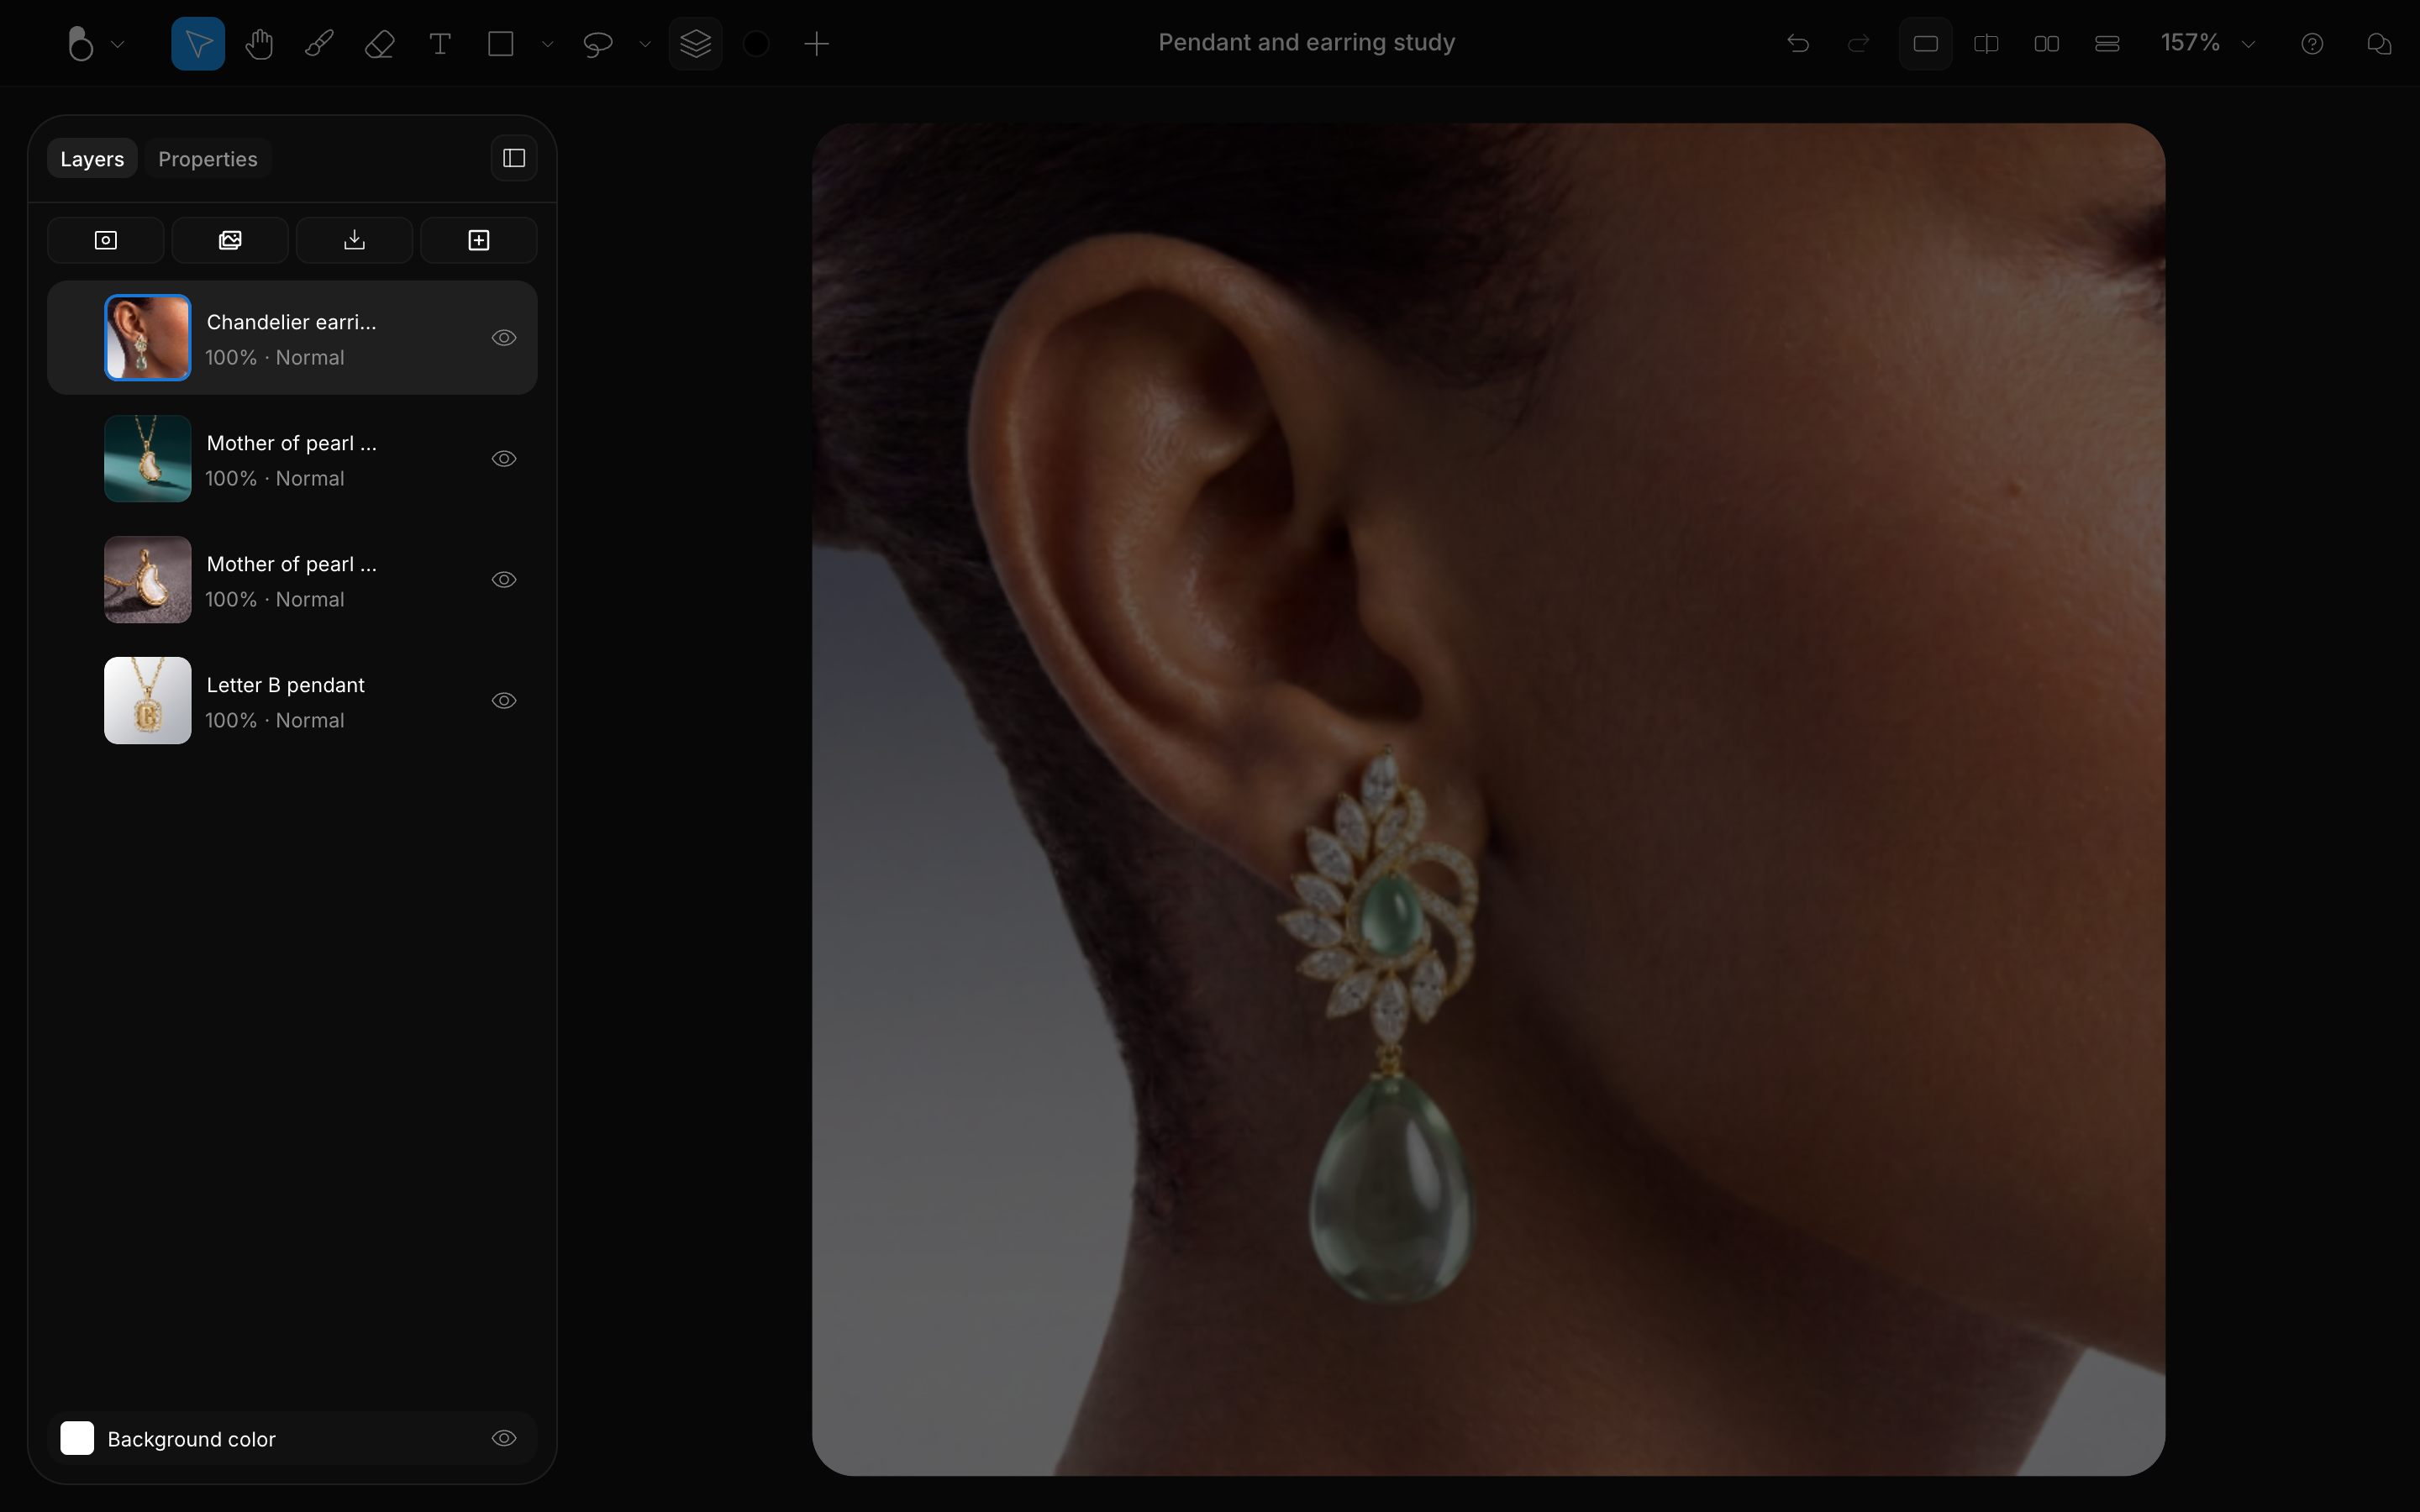
Task: Click the Letter B pendant thumbnail
Action: pos(148,701)
